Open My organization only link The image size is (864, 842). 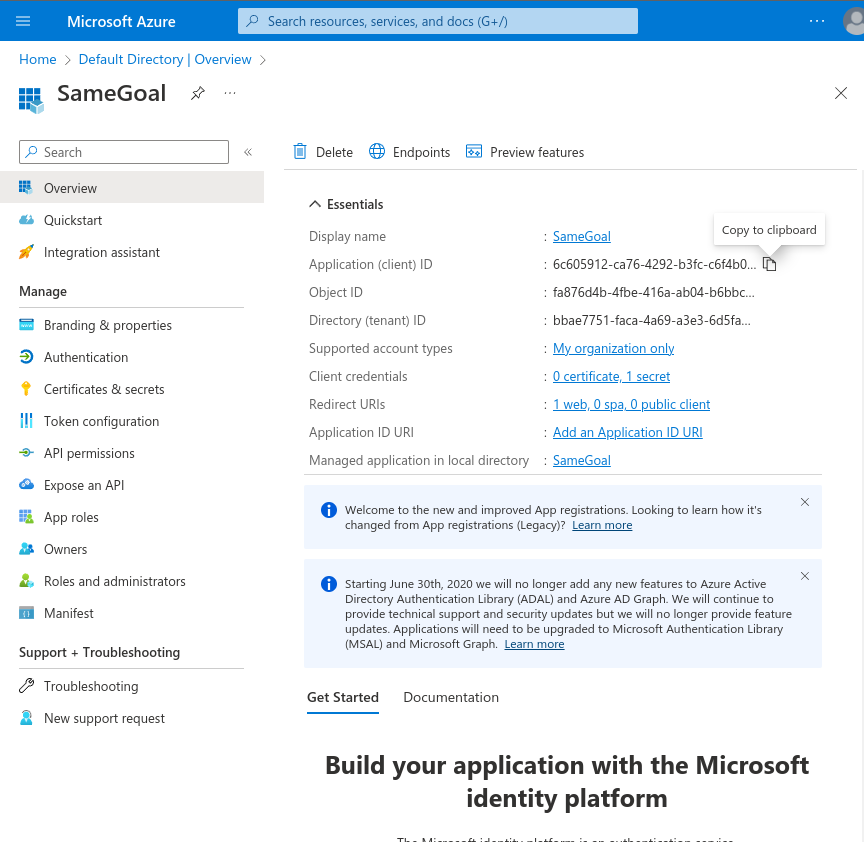click(613, 348)
